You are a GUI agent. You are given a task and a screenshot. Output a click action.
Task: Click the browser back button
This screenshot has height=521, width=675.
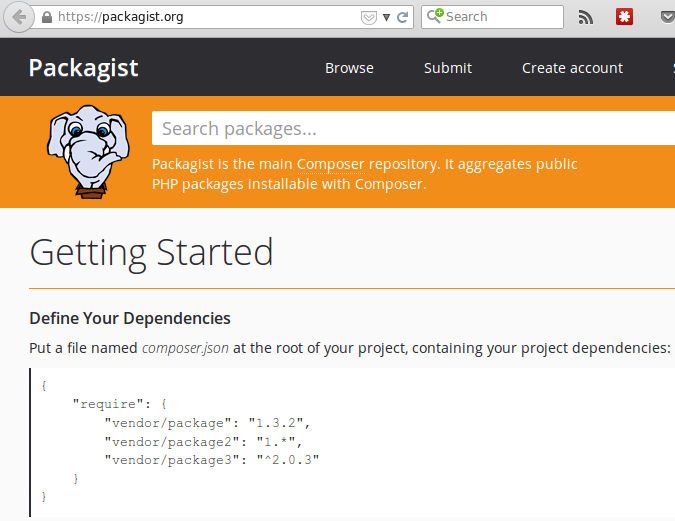tap(19, 17)
